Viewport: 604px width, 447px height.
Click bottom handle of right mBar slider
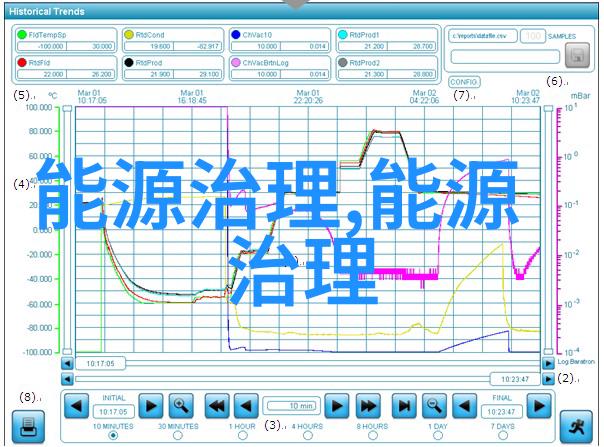point(548,351)
